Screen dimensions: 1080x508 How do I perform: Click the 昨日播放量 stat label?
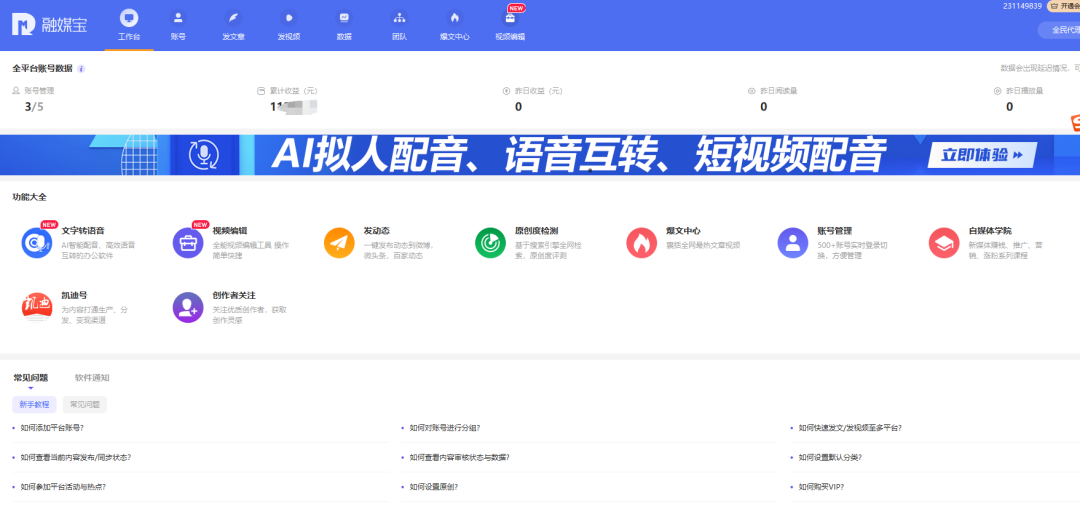[x=1024, y=91]
